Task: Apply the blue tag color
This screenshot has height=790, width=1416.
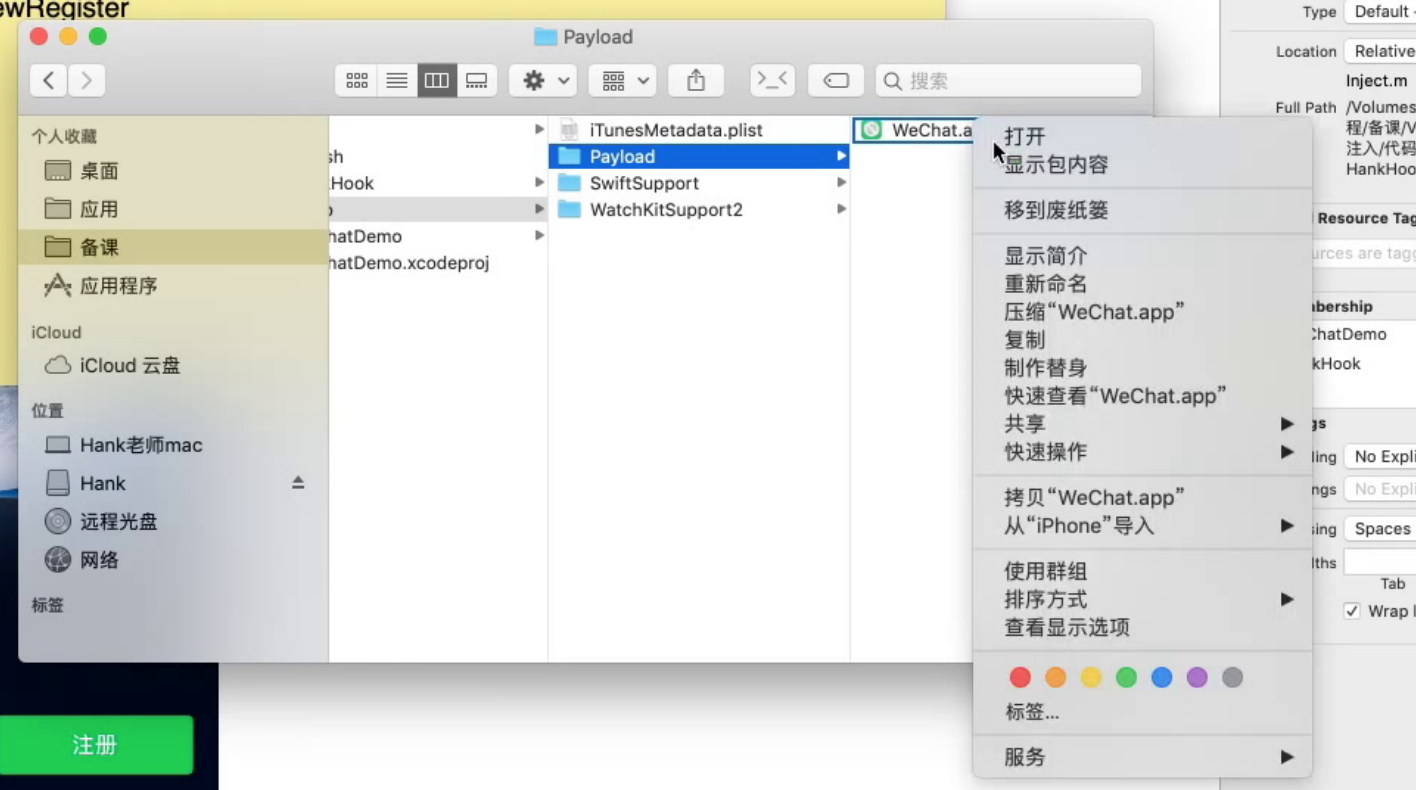Action: [1161, 678]
